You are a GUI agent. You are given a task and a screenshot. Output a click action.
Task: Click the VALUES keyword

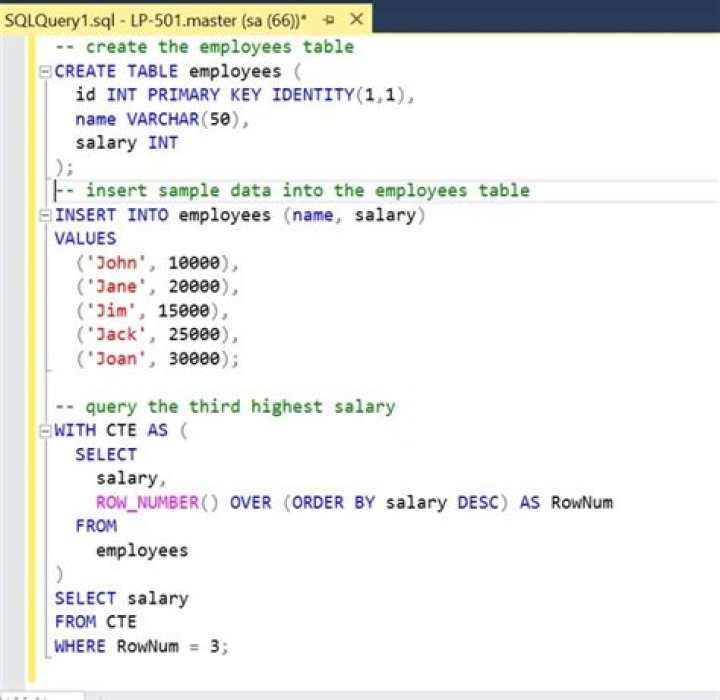coord(85,238)
